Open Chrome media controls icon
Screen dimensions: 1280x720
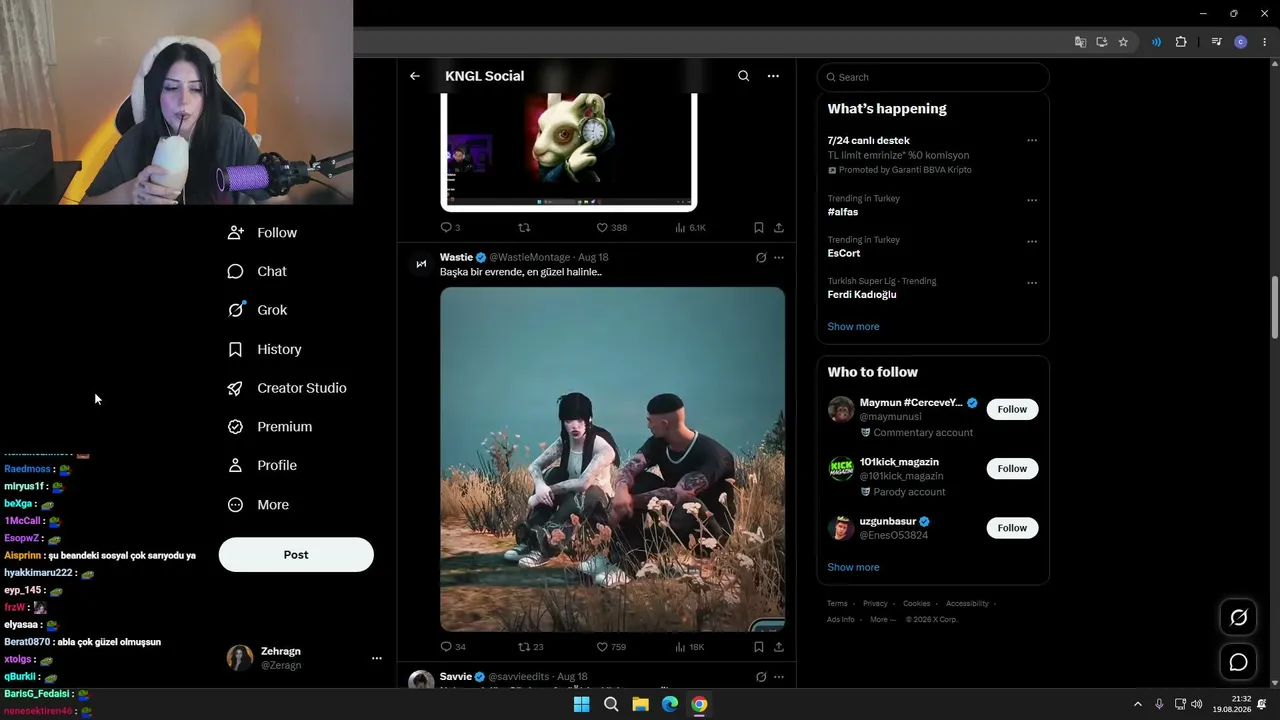pos(1216,42)
